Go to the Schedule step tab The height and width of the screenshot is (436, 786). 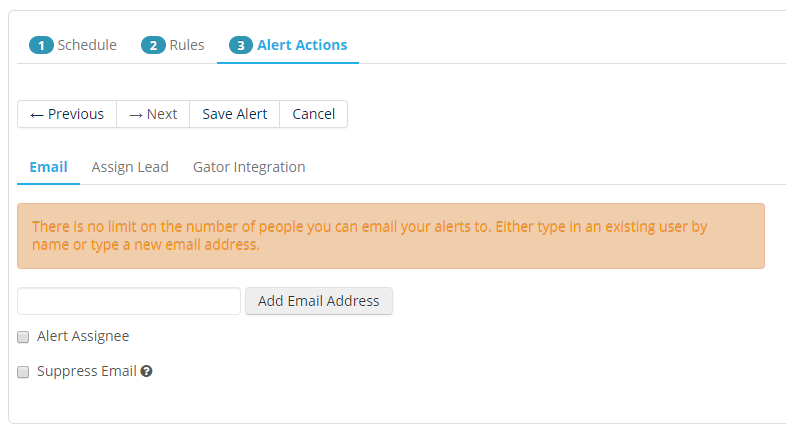click(x=86, y=45)
